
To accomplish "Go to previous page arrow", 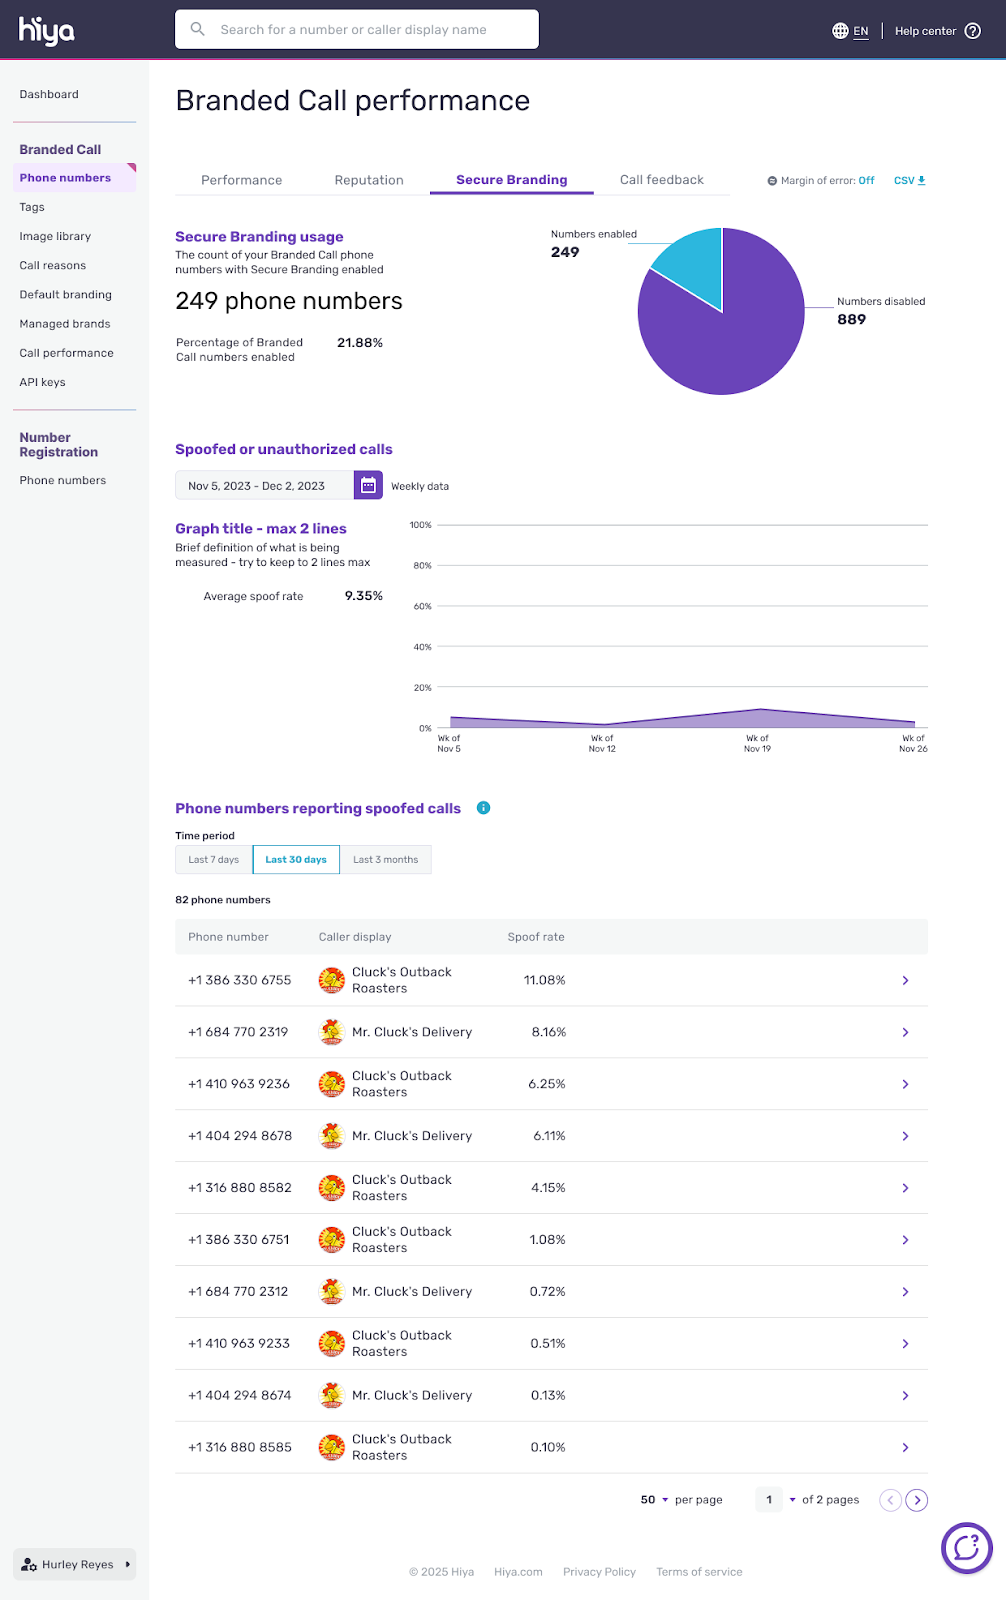I will point(890,1500).
